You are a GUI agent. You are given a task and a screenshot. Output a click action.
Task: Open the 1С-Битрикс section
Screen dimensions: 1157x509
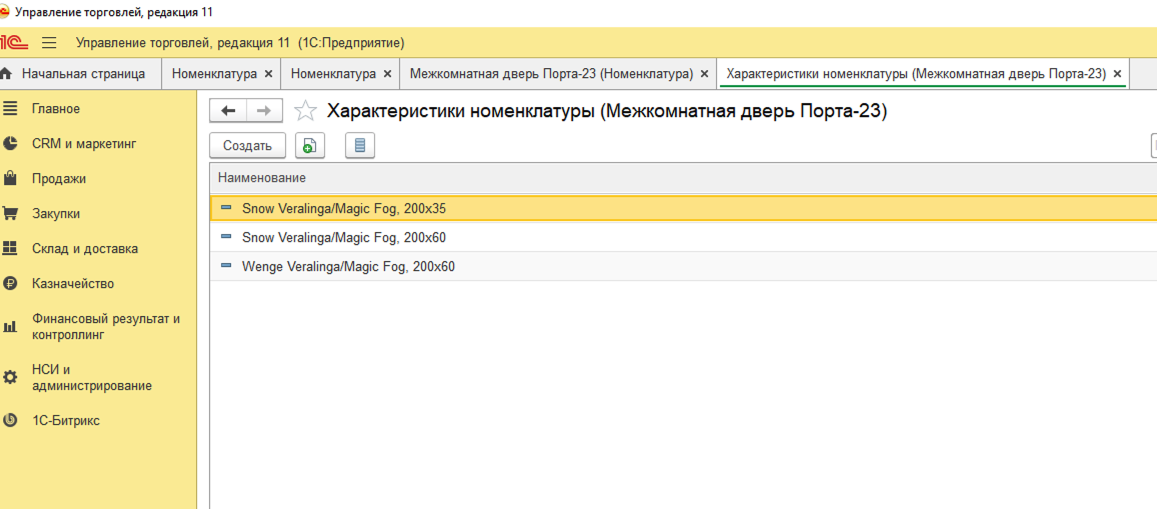pyautogui.click(x=66, y=421)
